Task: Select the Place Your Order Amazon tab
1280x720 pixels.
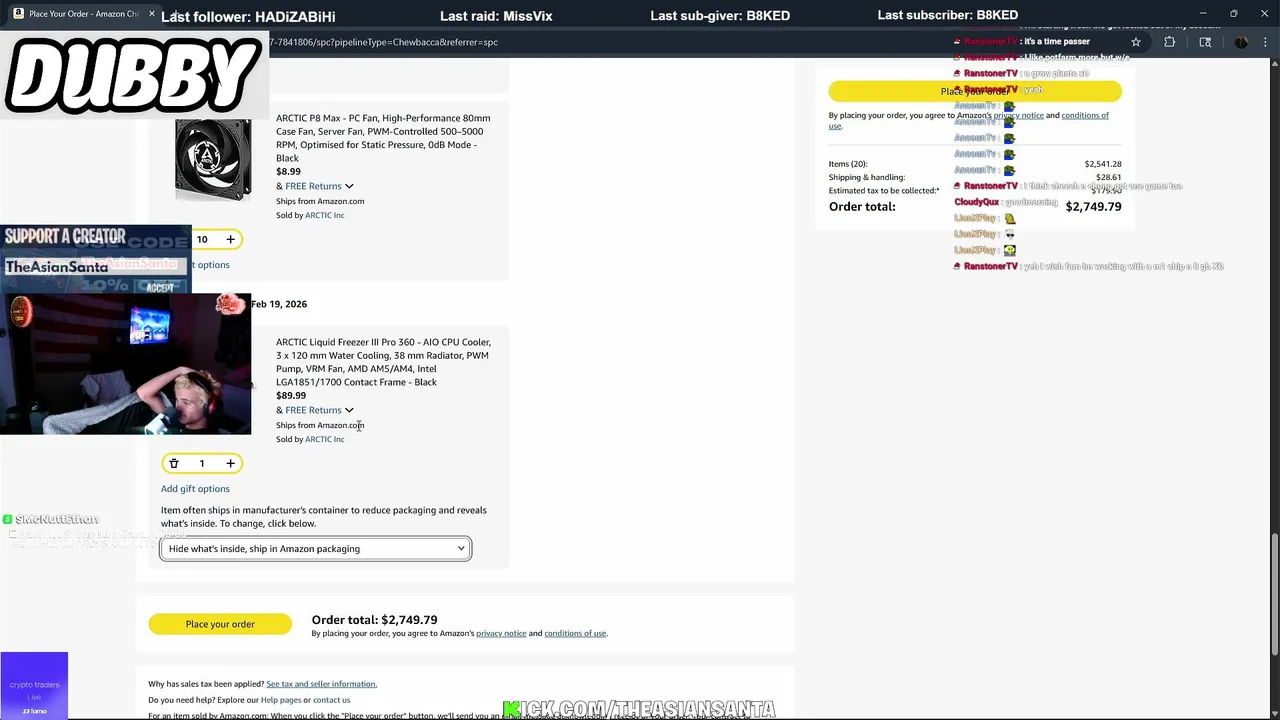Action: coord(84,14)
